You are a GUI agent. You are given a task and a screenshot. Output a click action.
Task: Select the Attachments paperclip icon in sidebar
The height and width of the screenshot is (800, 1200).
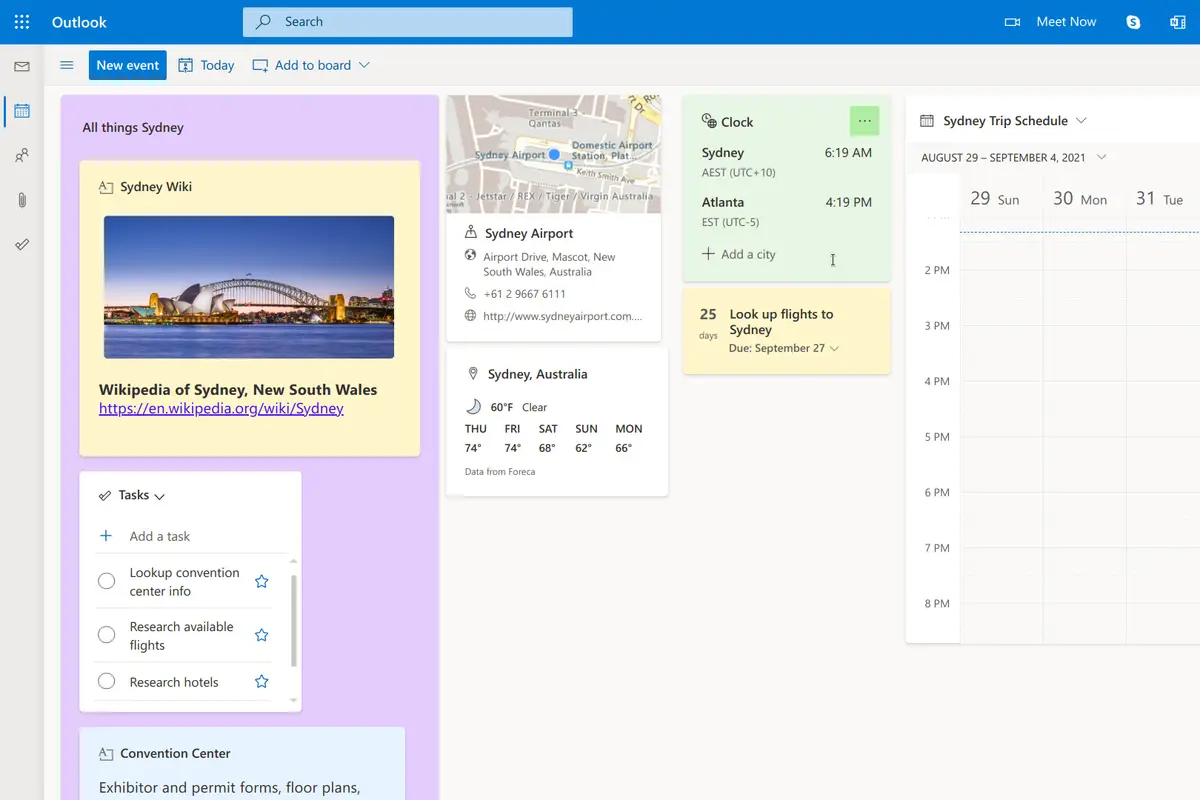22,199
